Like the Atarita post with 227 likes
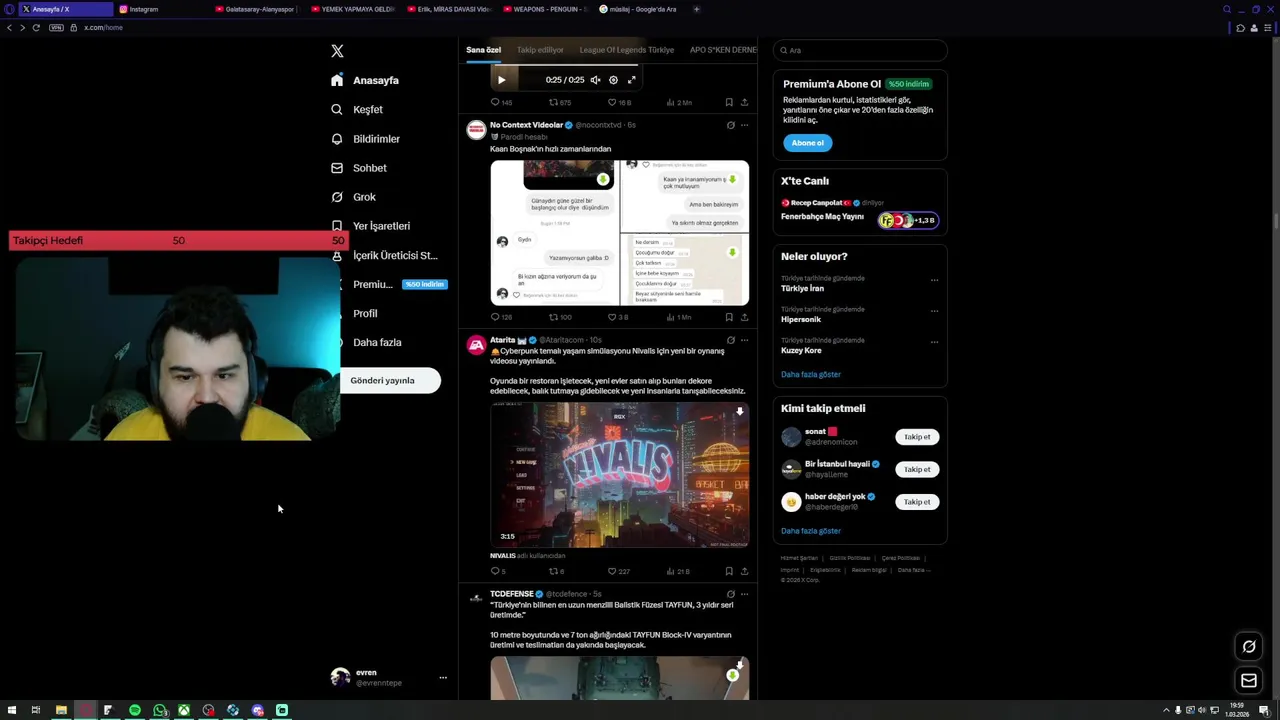The width and height of the screenshot is (1280, 720). tap(619, 571)
